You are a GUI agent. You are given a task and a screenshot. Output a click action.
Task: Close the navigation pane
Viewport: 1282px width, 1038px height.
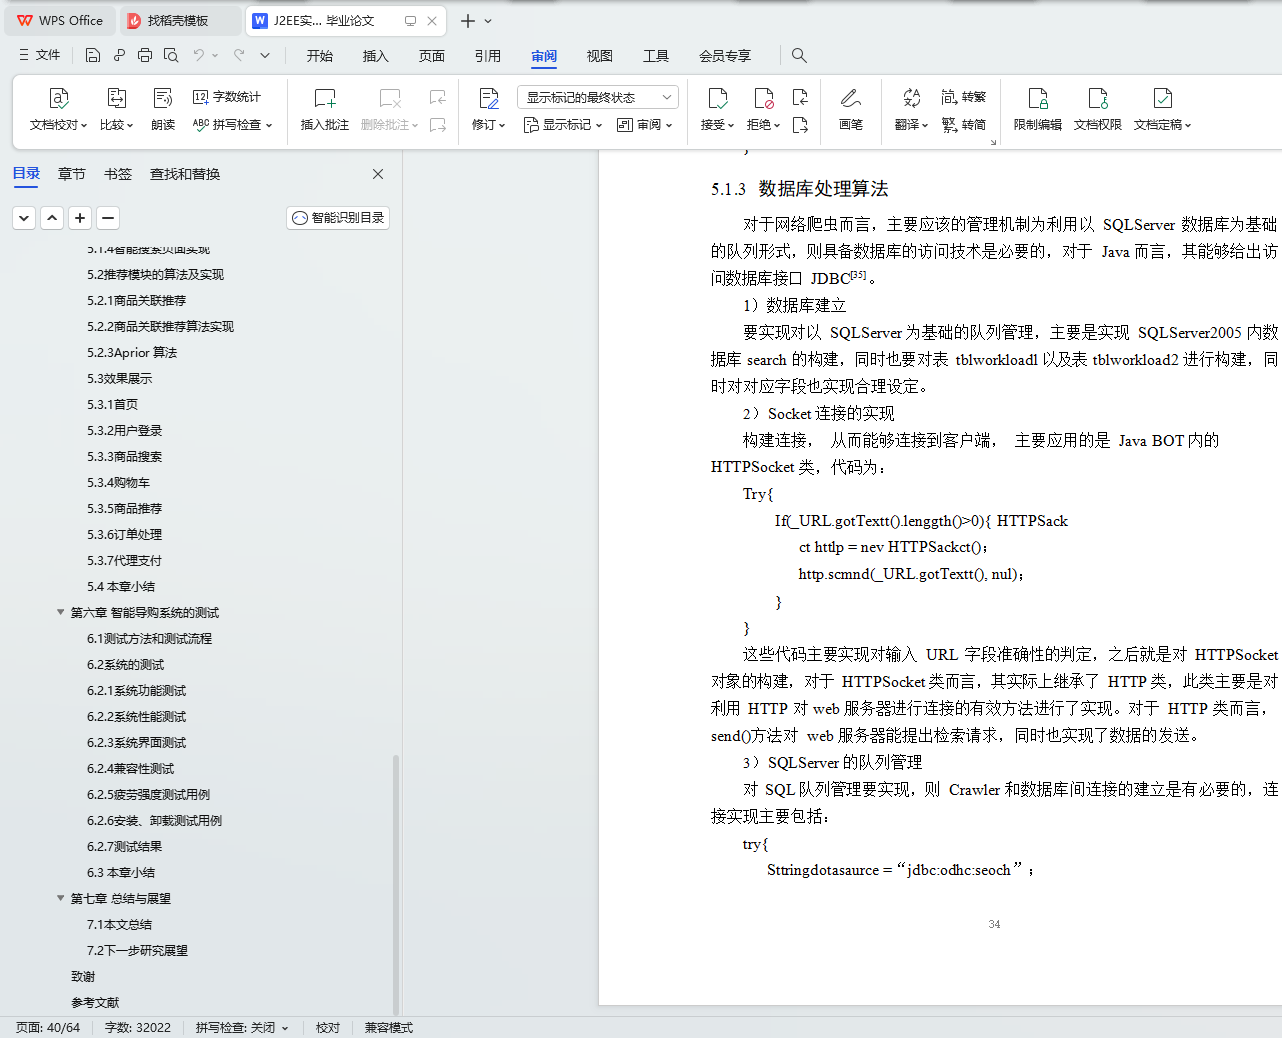tap(378, 174)
